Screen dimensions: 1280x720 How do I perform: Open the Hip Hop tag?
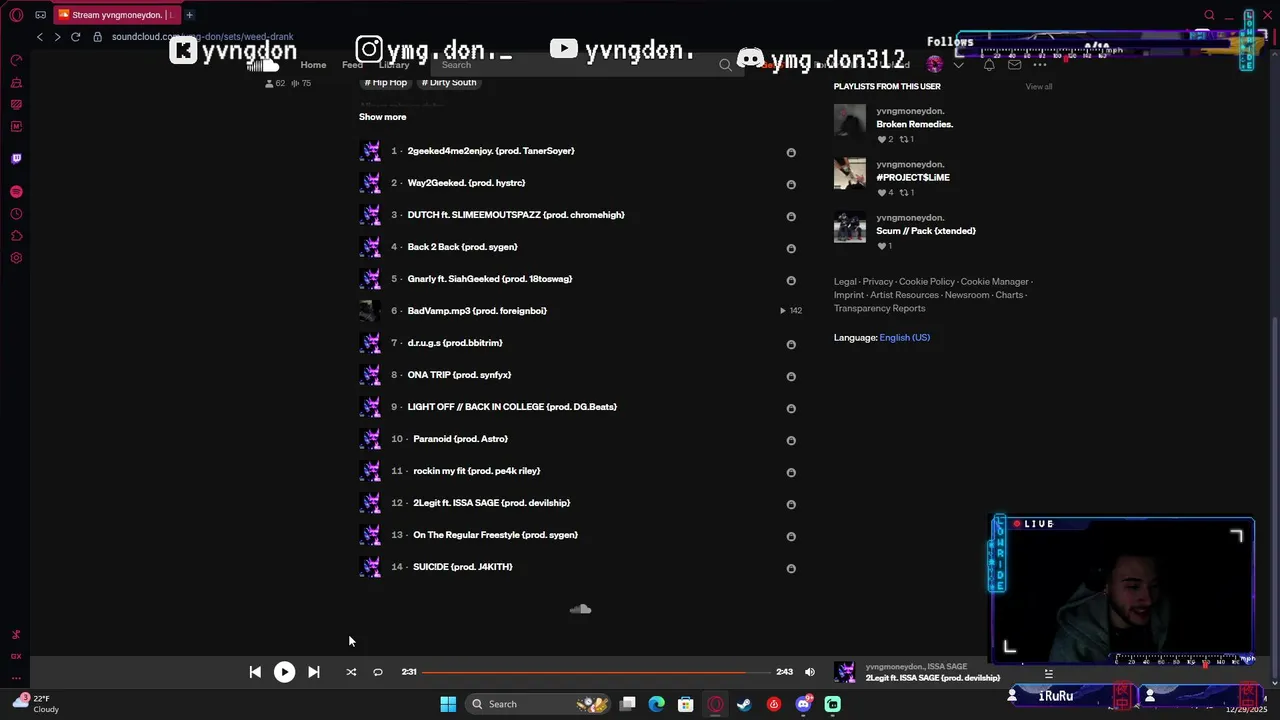click(386, 82)
